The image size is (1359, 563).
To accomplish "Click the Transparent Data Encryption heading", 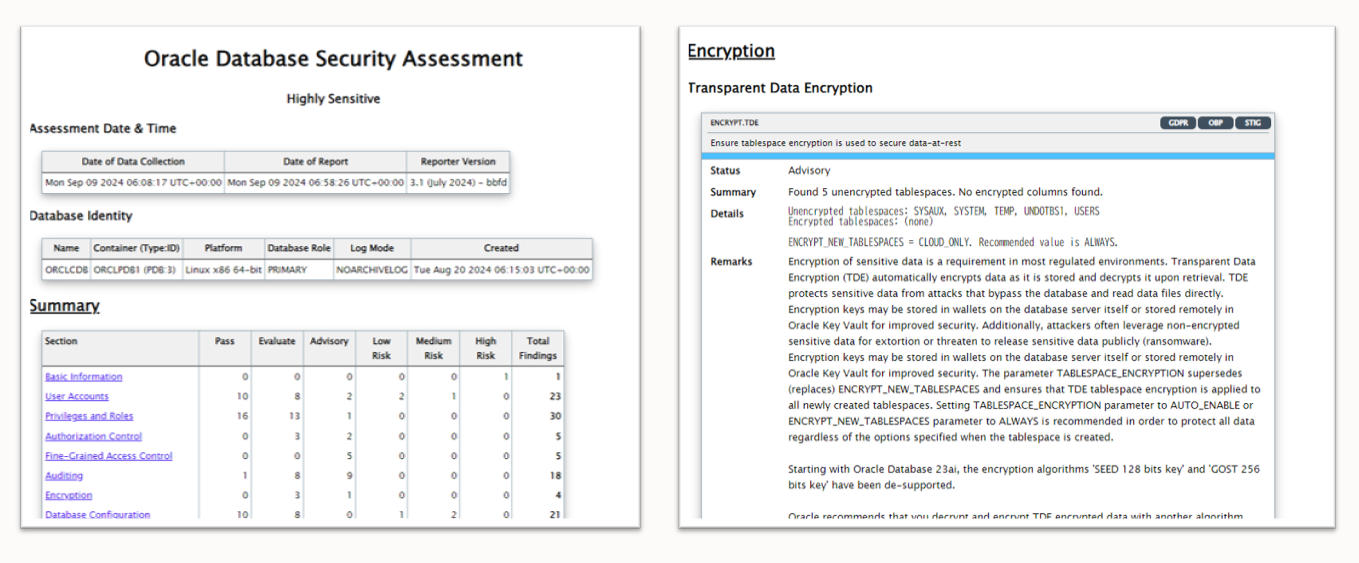I will point(780,88).
